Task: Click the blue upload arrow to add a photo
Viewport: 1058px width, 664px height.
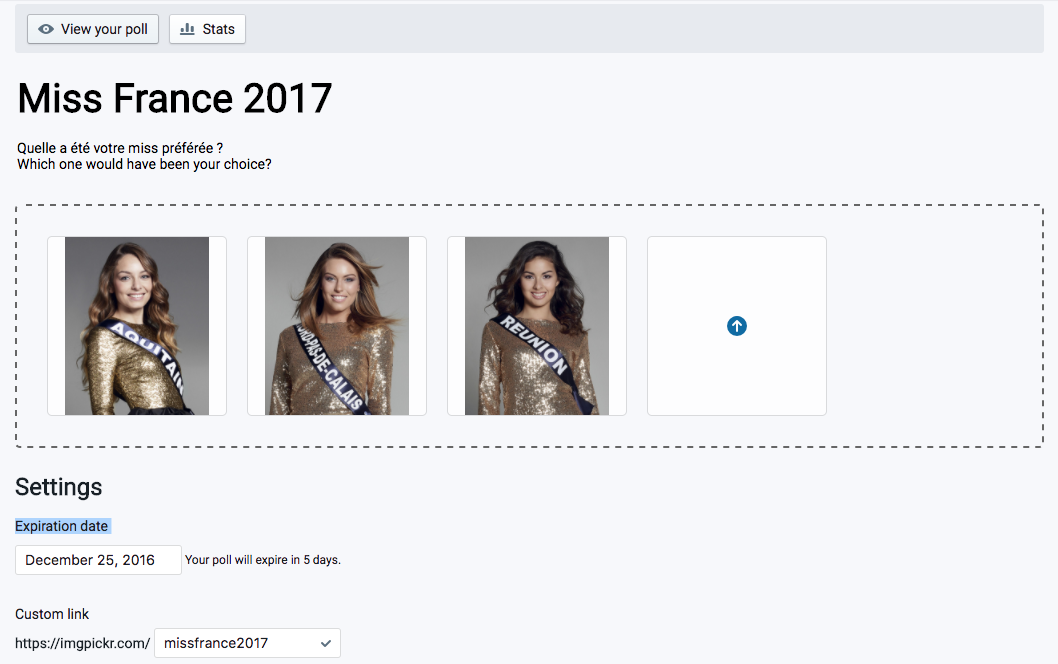Action: pos(737,326)
